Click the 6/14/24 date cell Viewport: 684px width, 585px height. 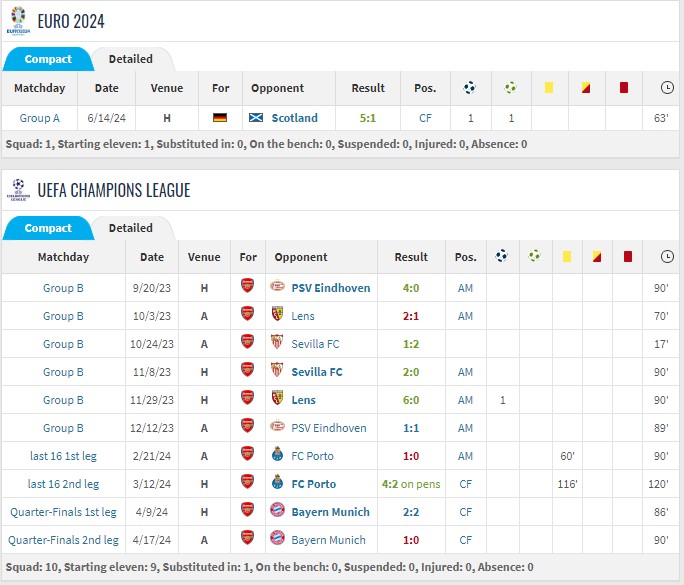coord(106,118)
